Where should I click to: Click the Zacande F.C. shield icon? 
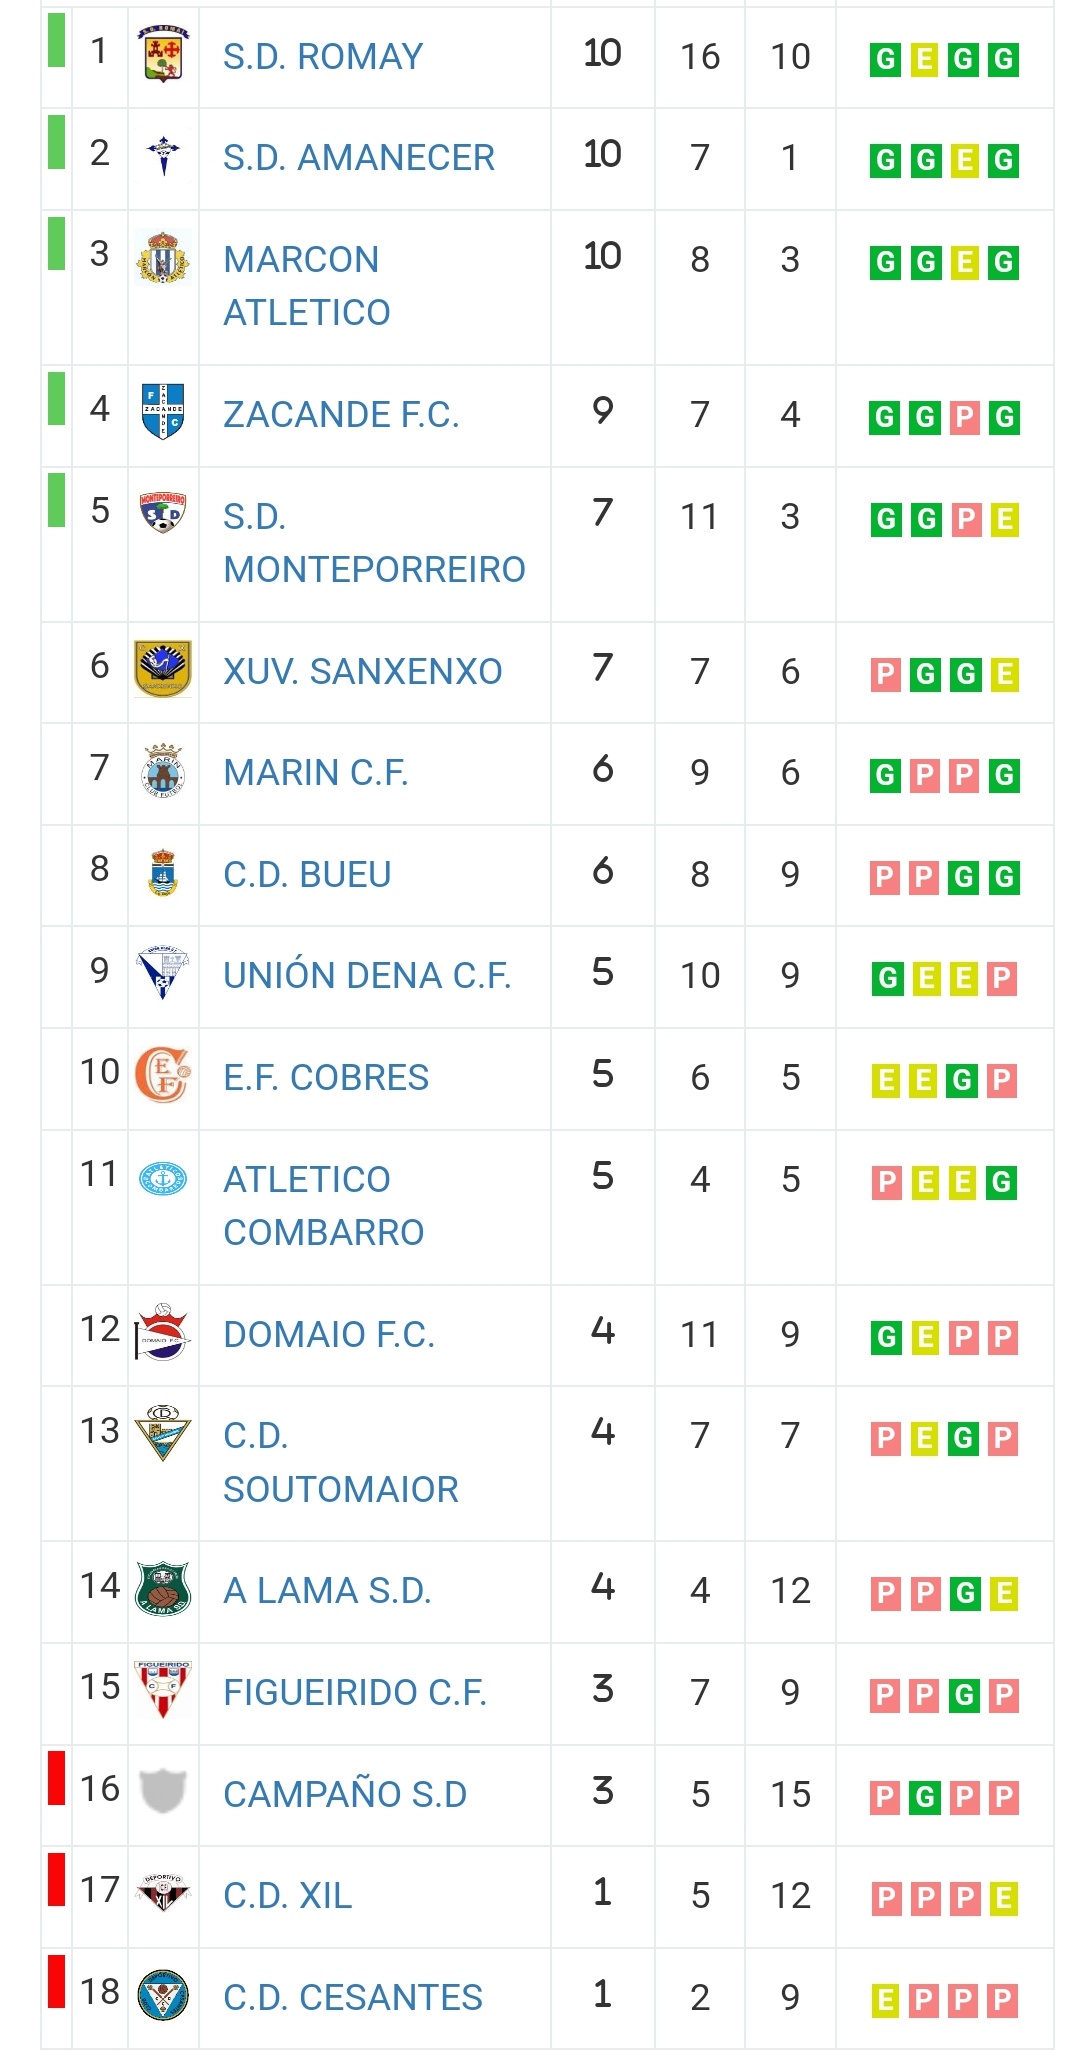point(163,411)
